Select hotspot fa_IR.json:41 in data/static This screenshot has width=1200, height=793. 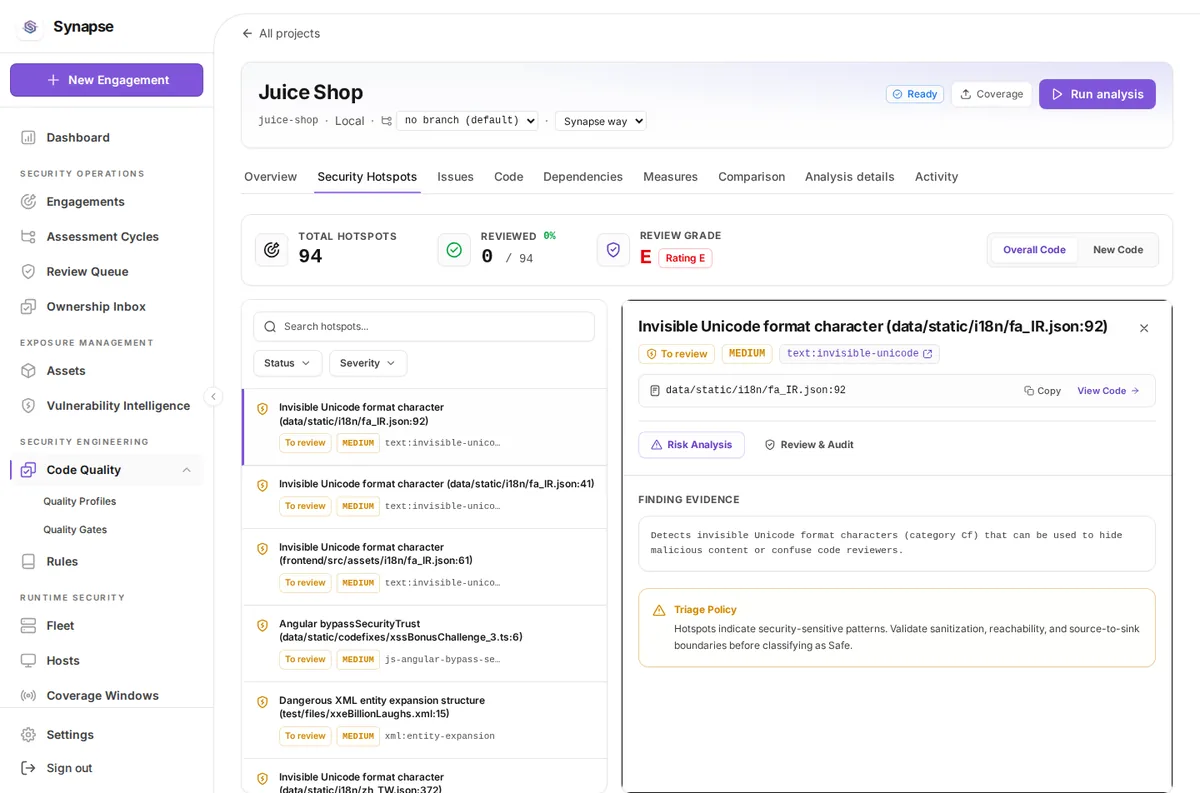pyautogui.click(x=424, y=497)
